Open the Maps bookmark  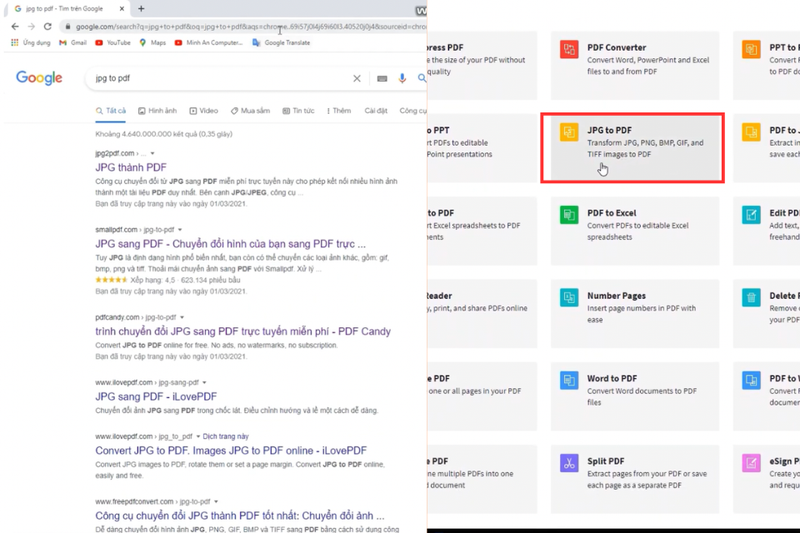coord(153,43)
